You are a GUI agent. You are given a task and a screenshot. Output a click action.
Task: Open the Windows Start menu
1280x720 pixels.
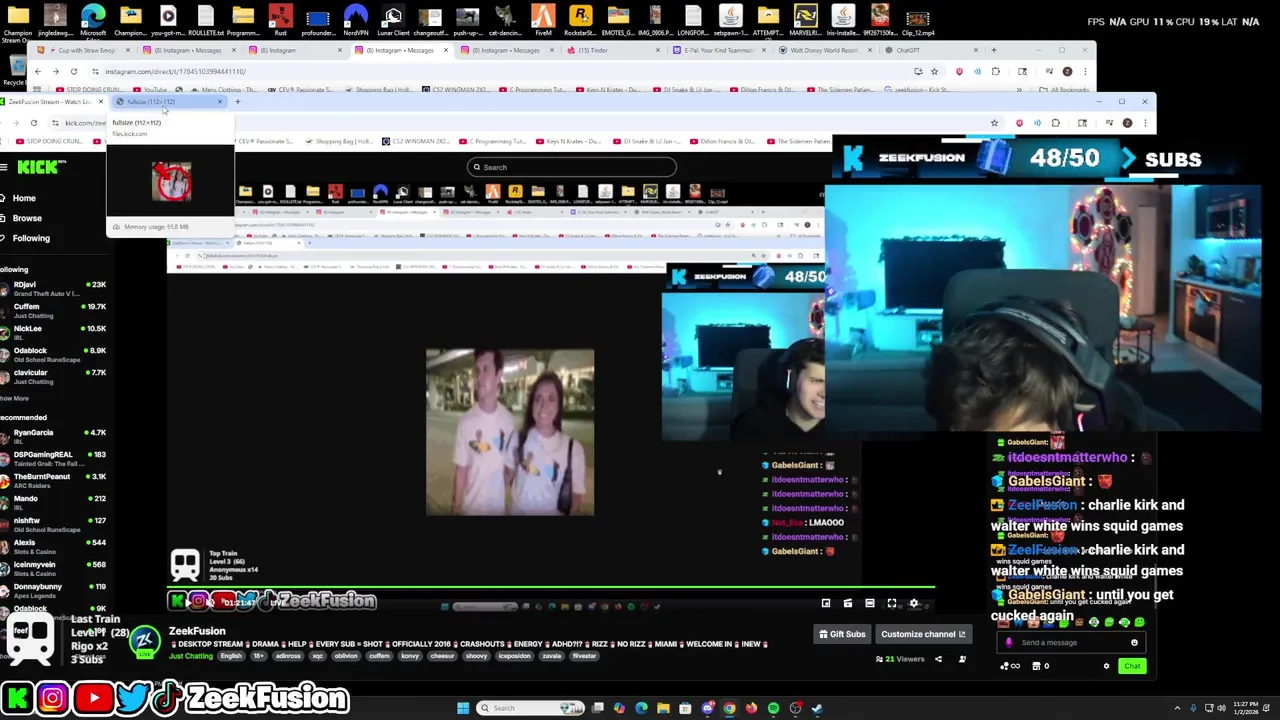pos(463,708)
